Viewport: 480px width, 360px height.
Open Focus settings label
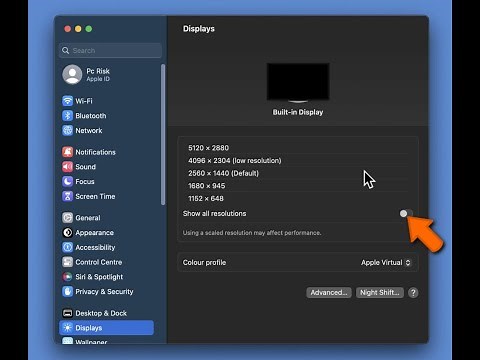coord(85,181)
